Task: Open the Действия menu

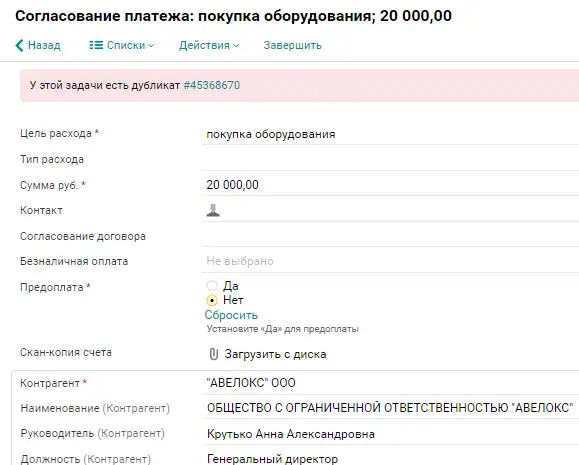Action: [209, 45]
